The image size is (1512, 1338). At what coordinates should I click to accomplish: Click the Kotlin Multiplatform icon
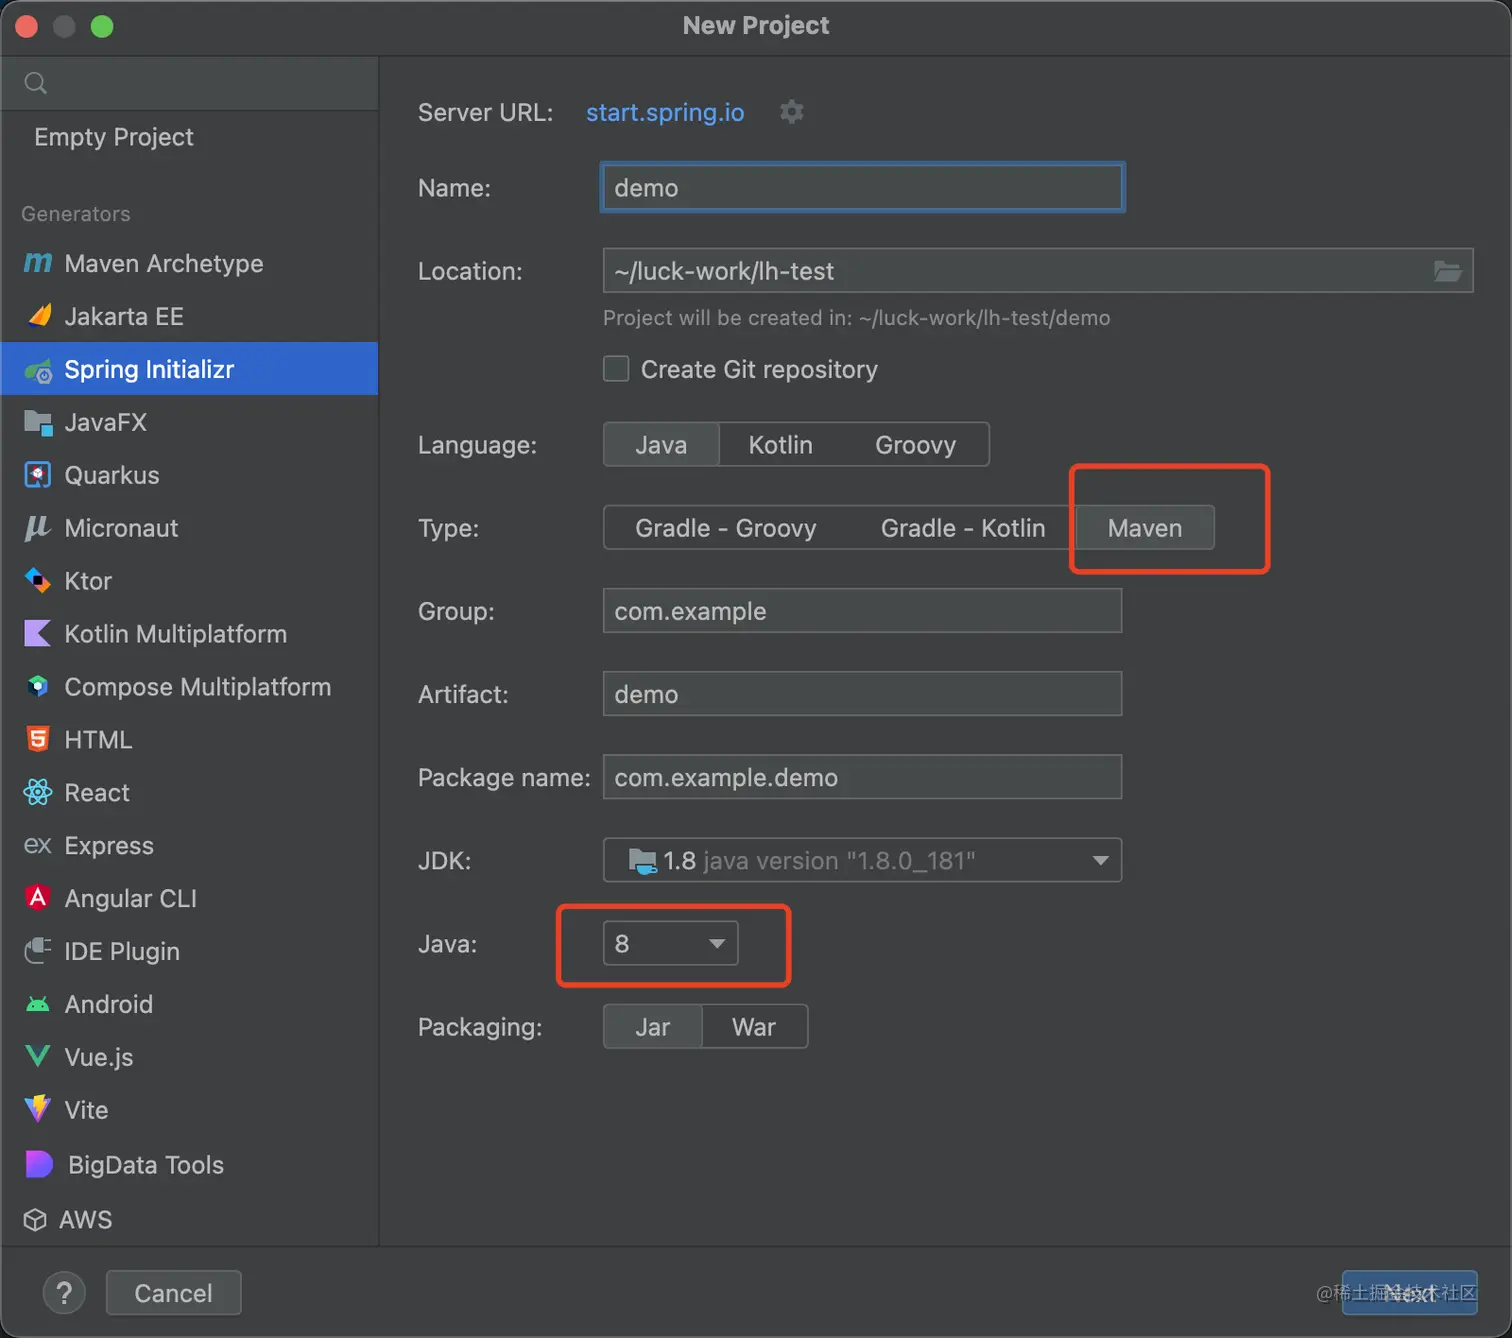(38, 634)
